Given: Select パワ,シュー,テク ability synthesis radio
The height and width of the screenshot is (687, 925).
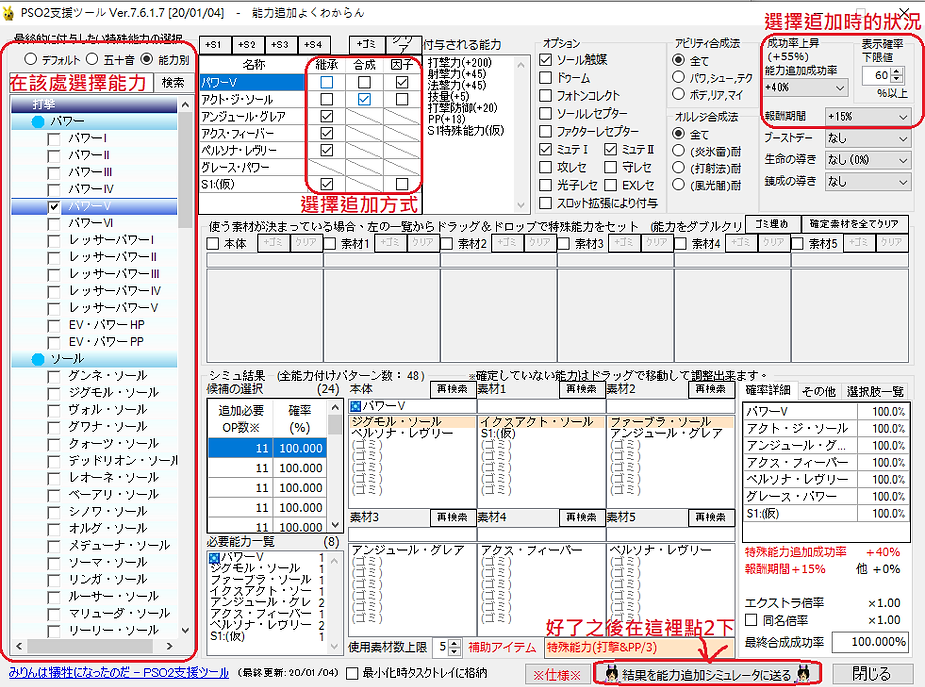Looking at the screenshot, I should (x=678, y=77).
